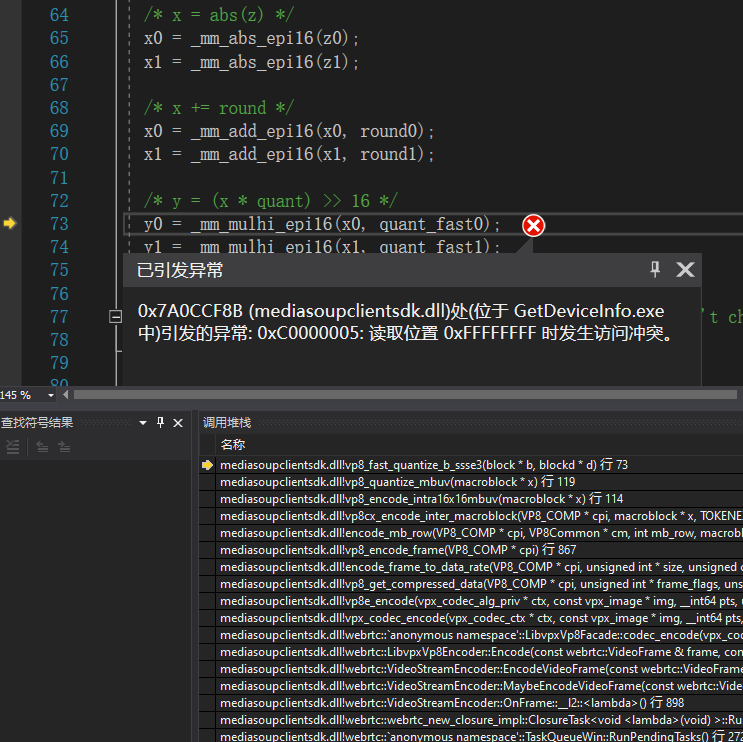Click the clear all results icon in 查找符号结果
This screenshot has width=743, height=742.
(x=13, y=446)
